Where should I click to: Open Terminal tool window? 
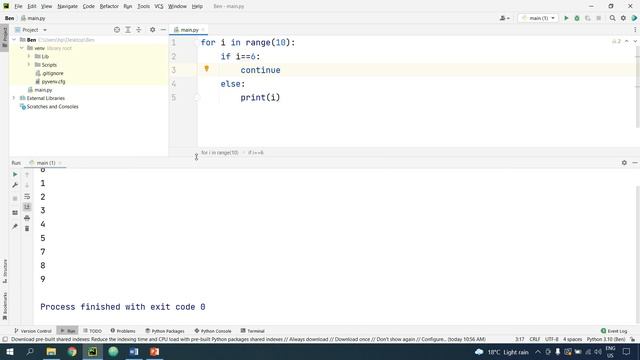(253, 331)
